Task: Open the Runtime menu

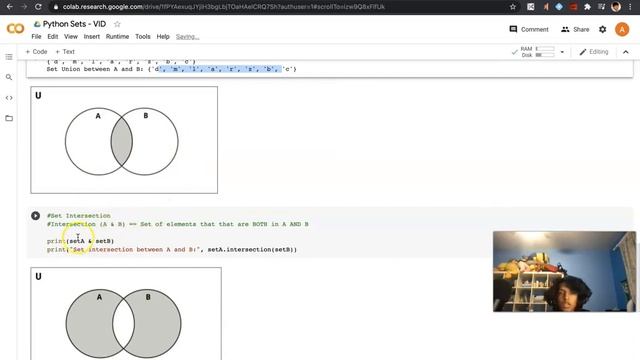Action: click(117, 37)
